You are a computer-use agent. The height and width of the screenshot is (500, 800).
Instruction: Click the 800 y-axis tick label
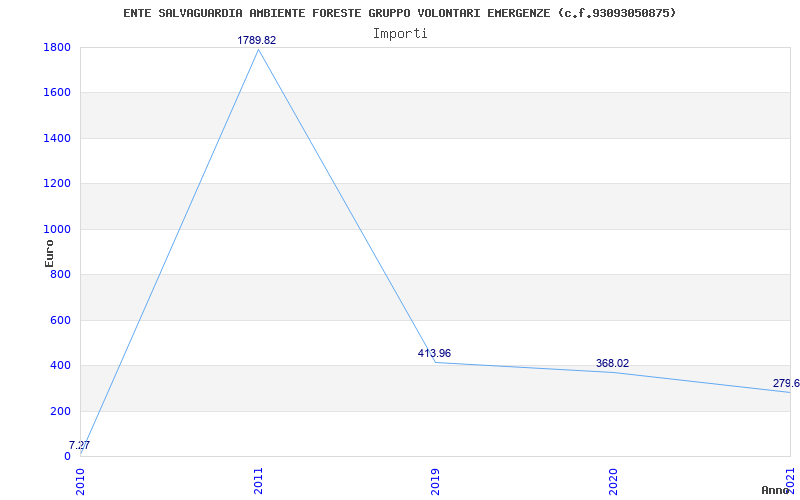(61, 274)
